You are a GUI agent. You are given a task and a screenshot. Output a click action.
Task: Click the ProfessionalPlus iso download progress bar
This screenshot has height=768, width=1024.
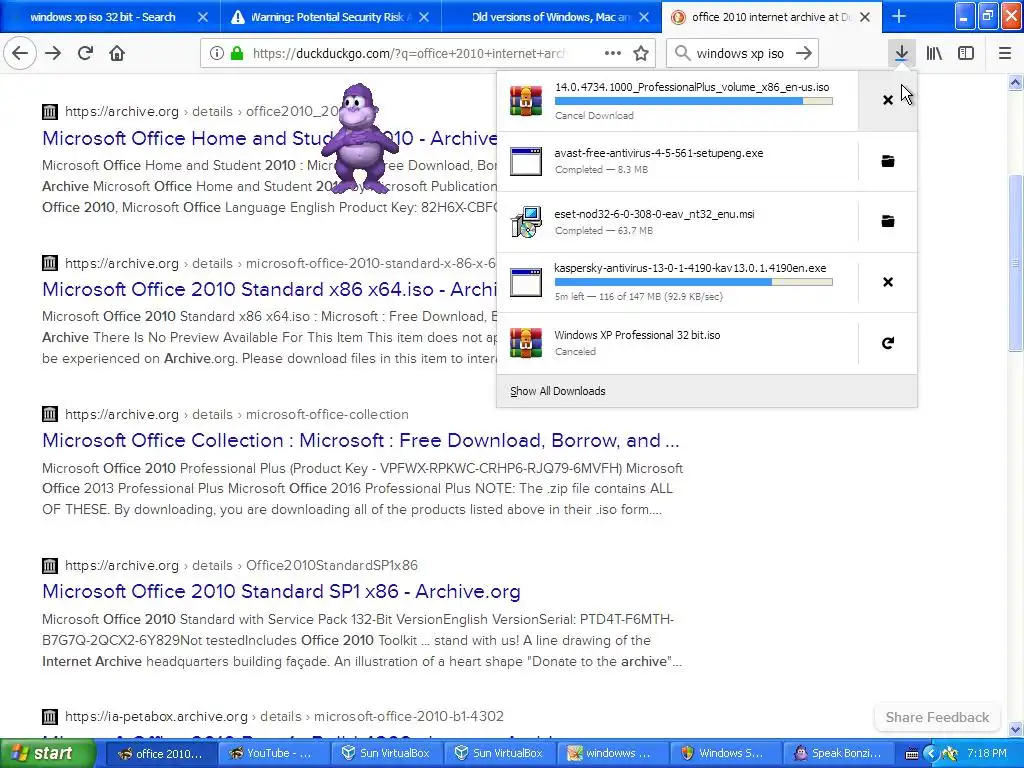694,101
